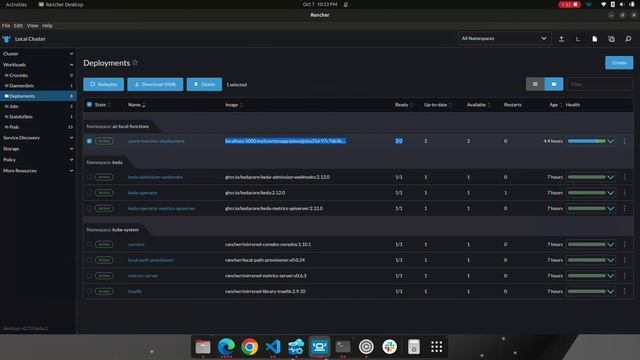Open the Edit menu
Image resolution: width=640 pixels, height=360 pixels.
coord(18,25)
